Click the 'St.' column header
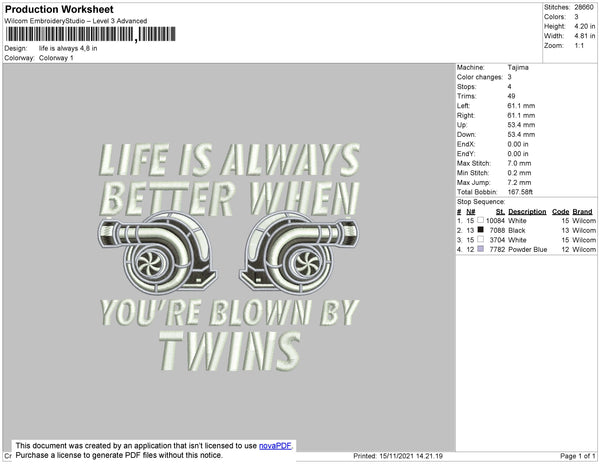This screenshot has width=600, height=464. [x=501, y=212]
